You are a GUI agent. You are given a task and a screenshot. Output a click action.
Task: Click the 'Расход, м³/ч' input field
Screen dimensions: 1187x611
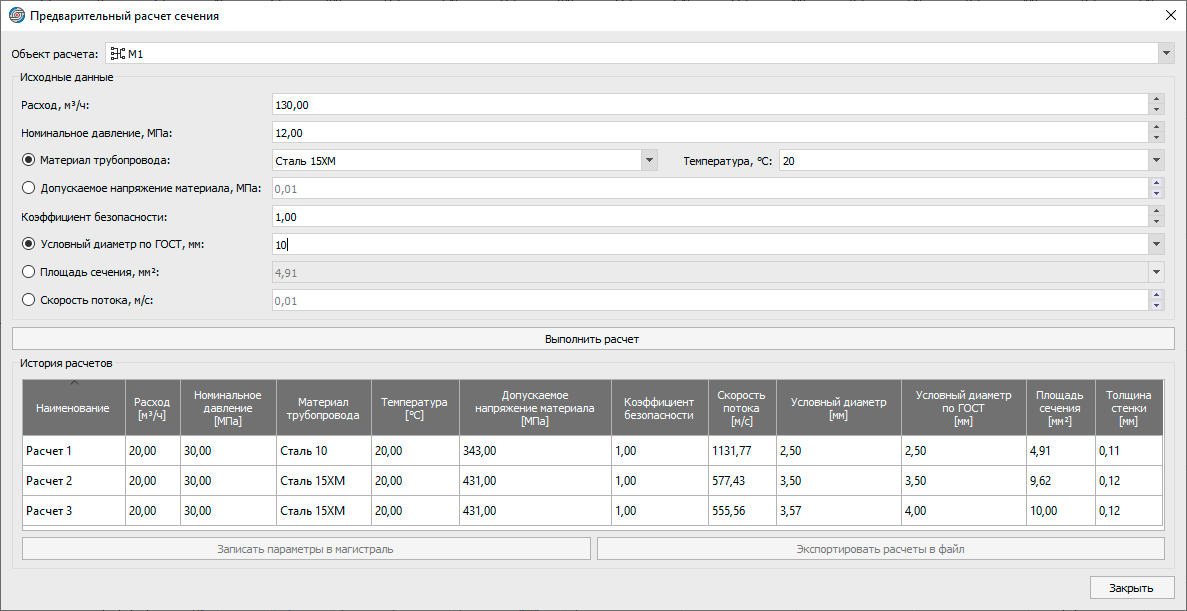tap(708, 105)
